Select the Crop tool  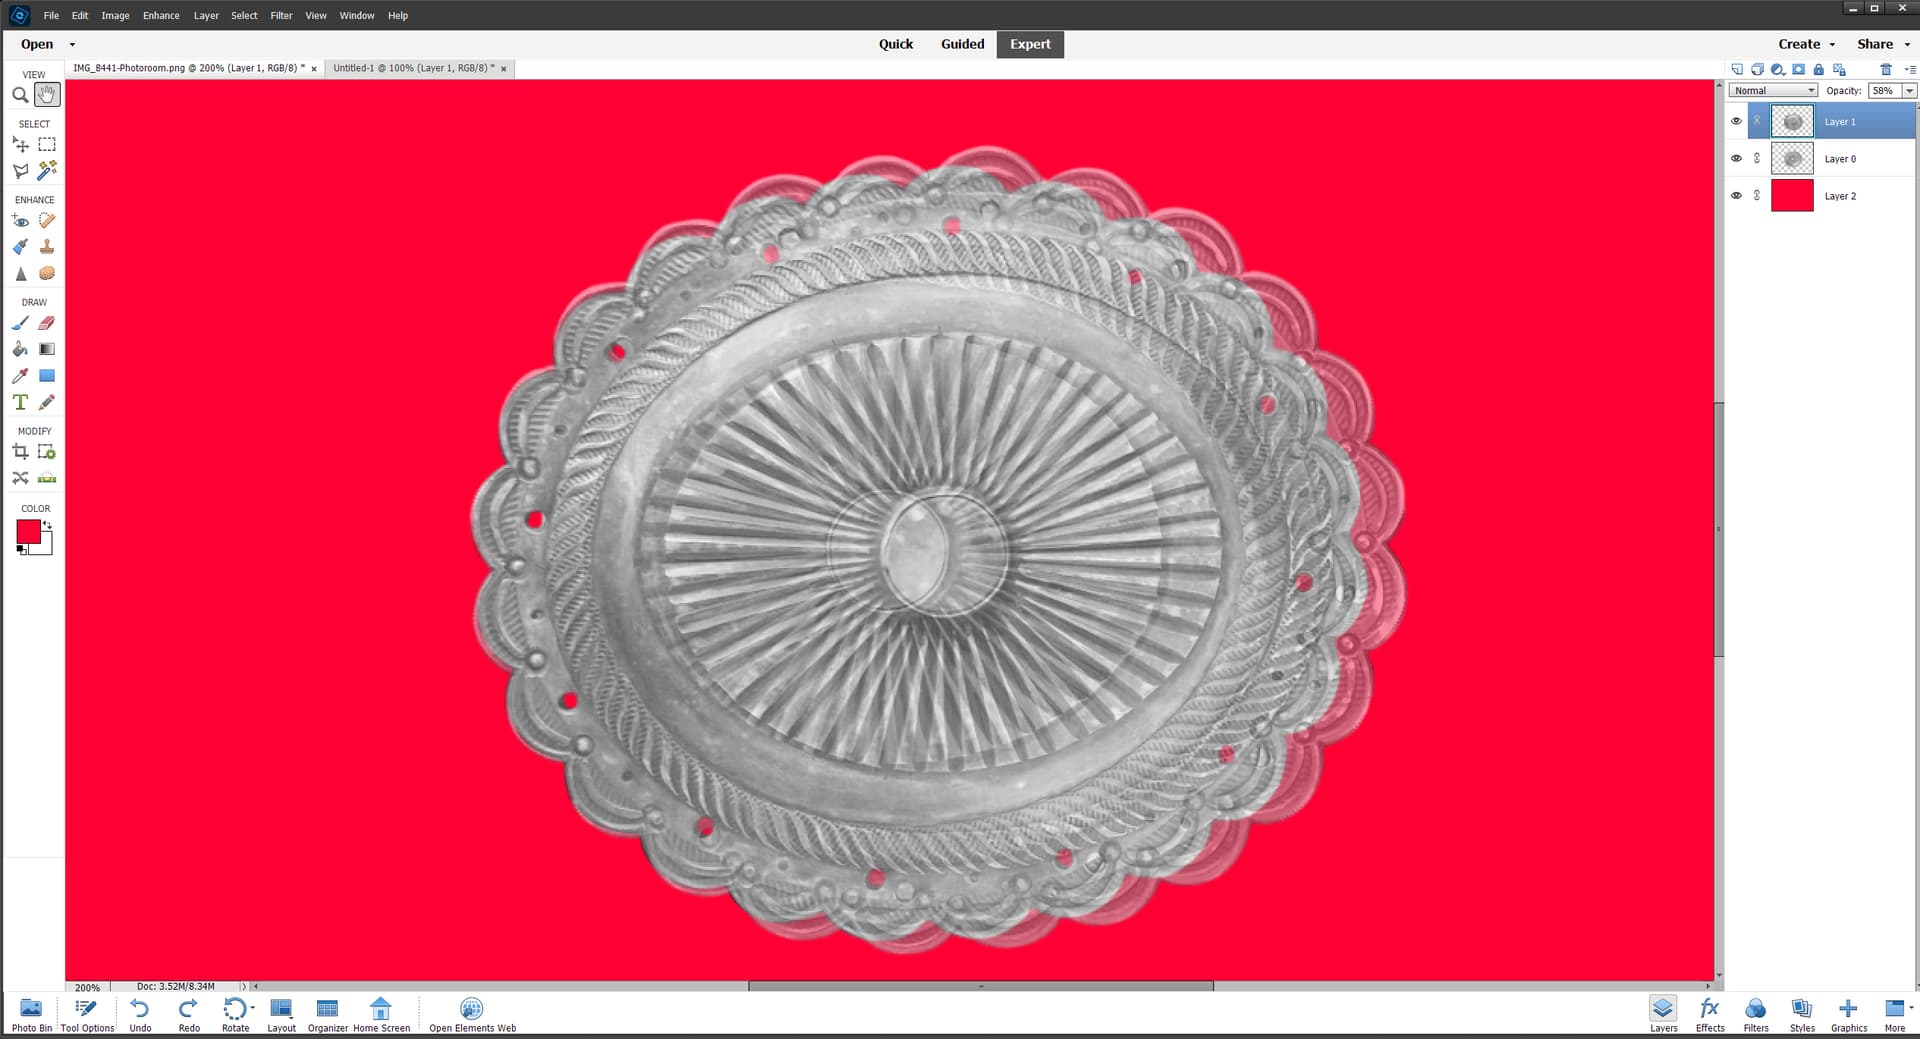[x=20, y=452]
